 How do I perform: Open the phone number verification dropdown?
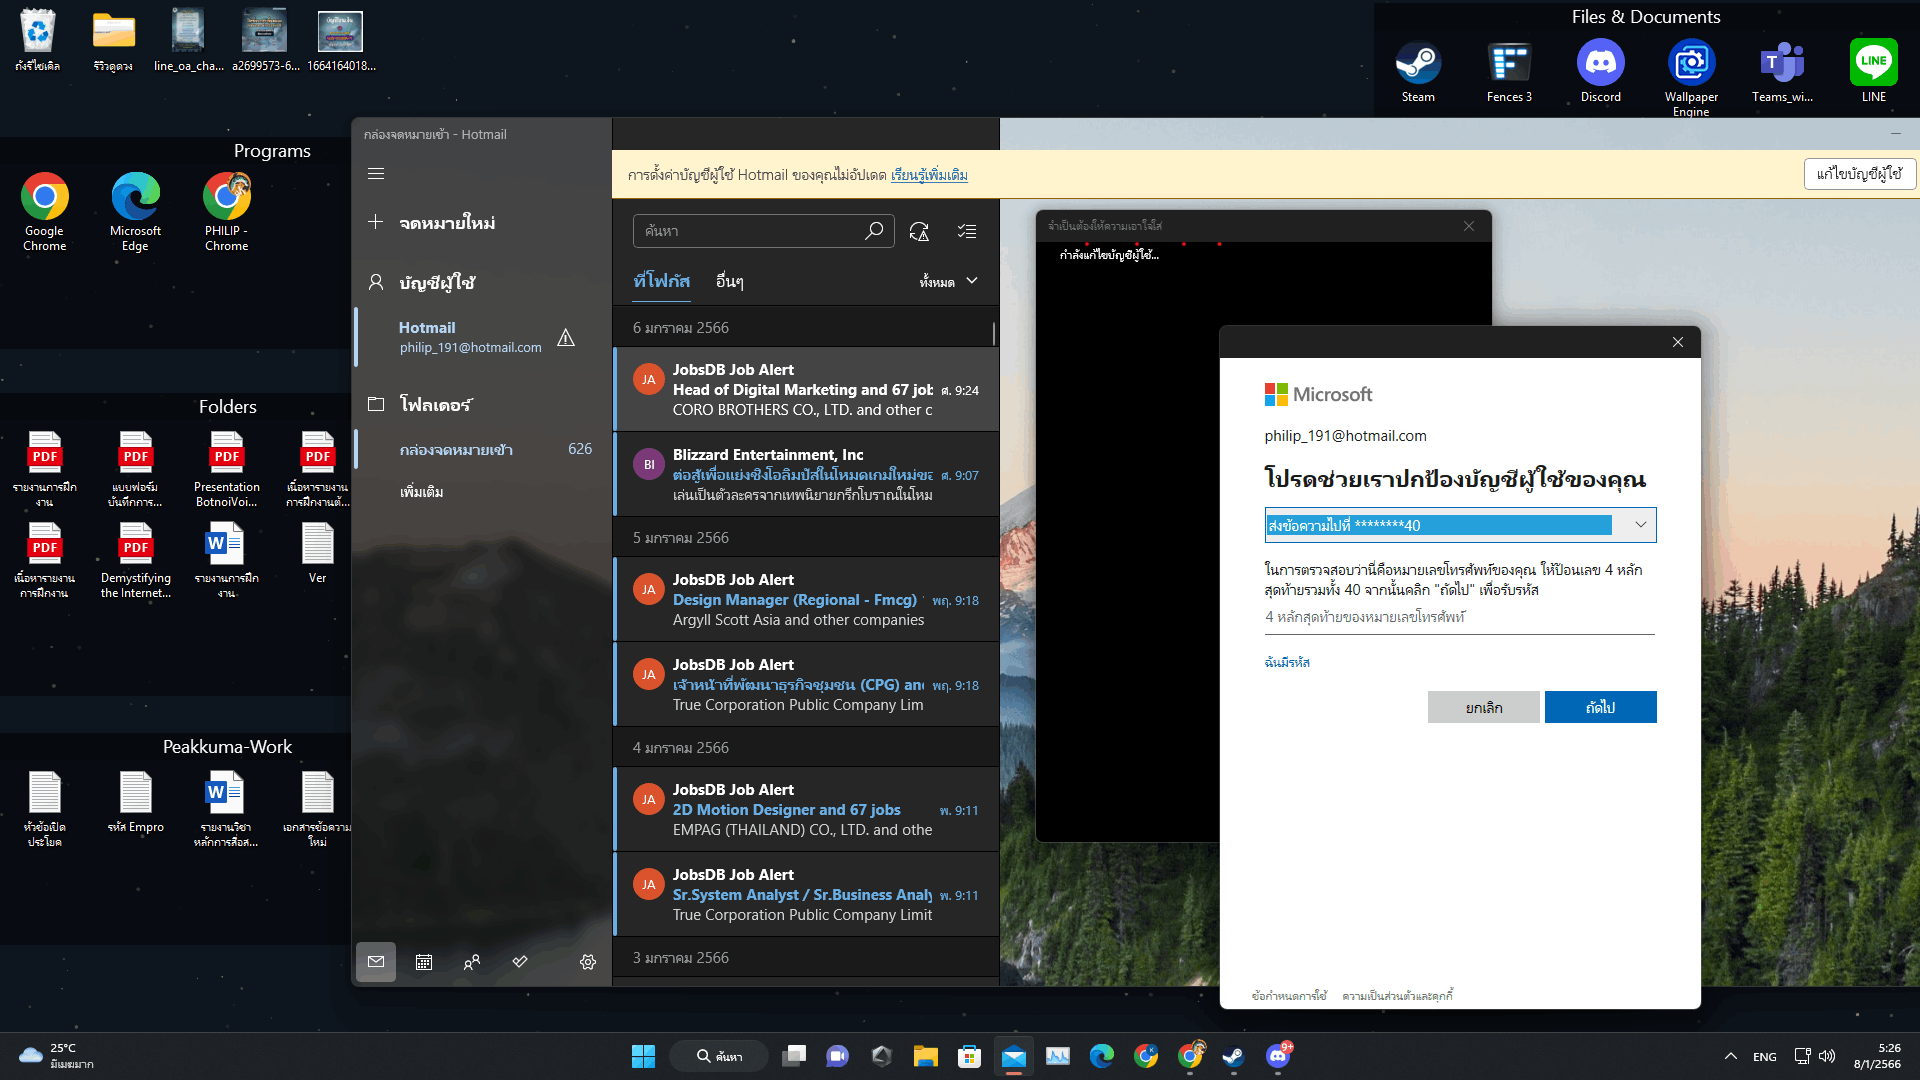tap(1460, 525)
